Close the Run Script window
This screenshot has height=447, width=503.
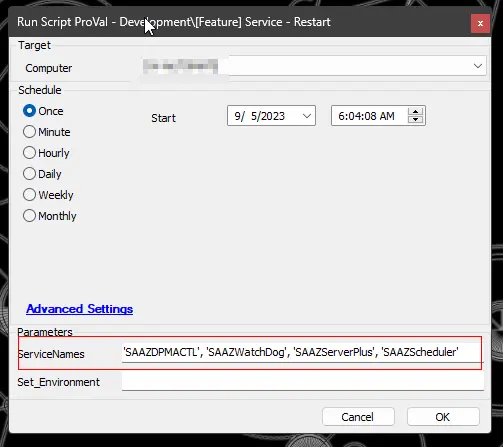(x=480, y=23)
